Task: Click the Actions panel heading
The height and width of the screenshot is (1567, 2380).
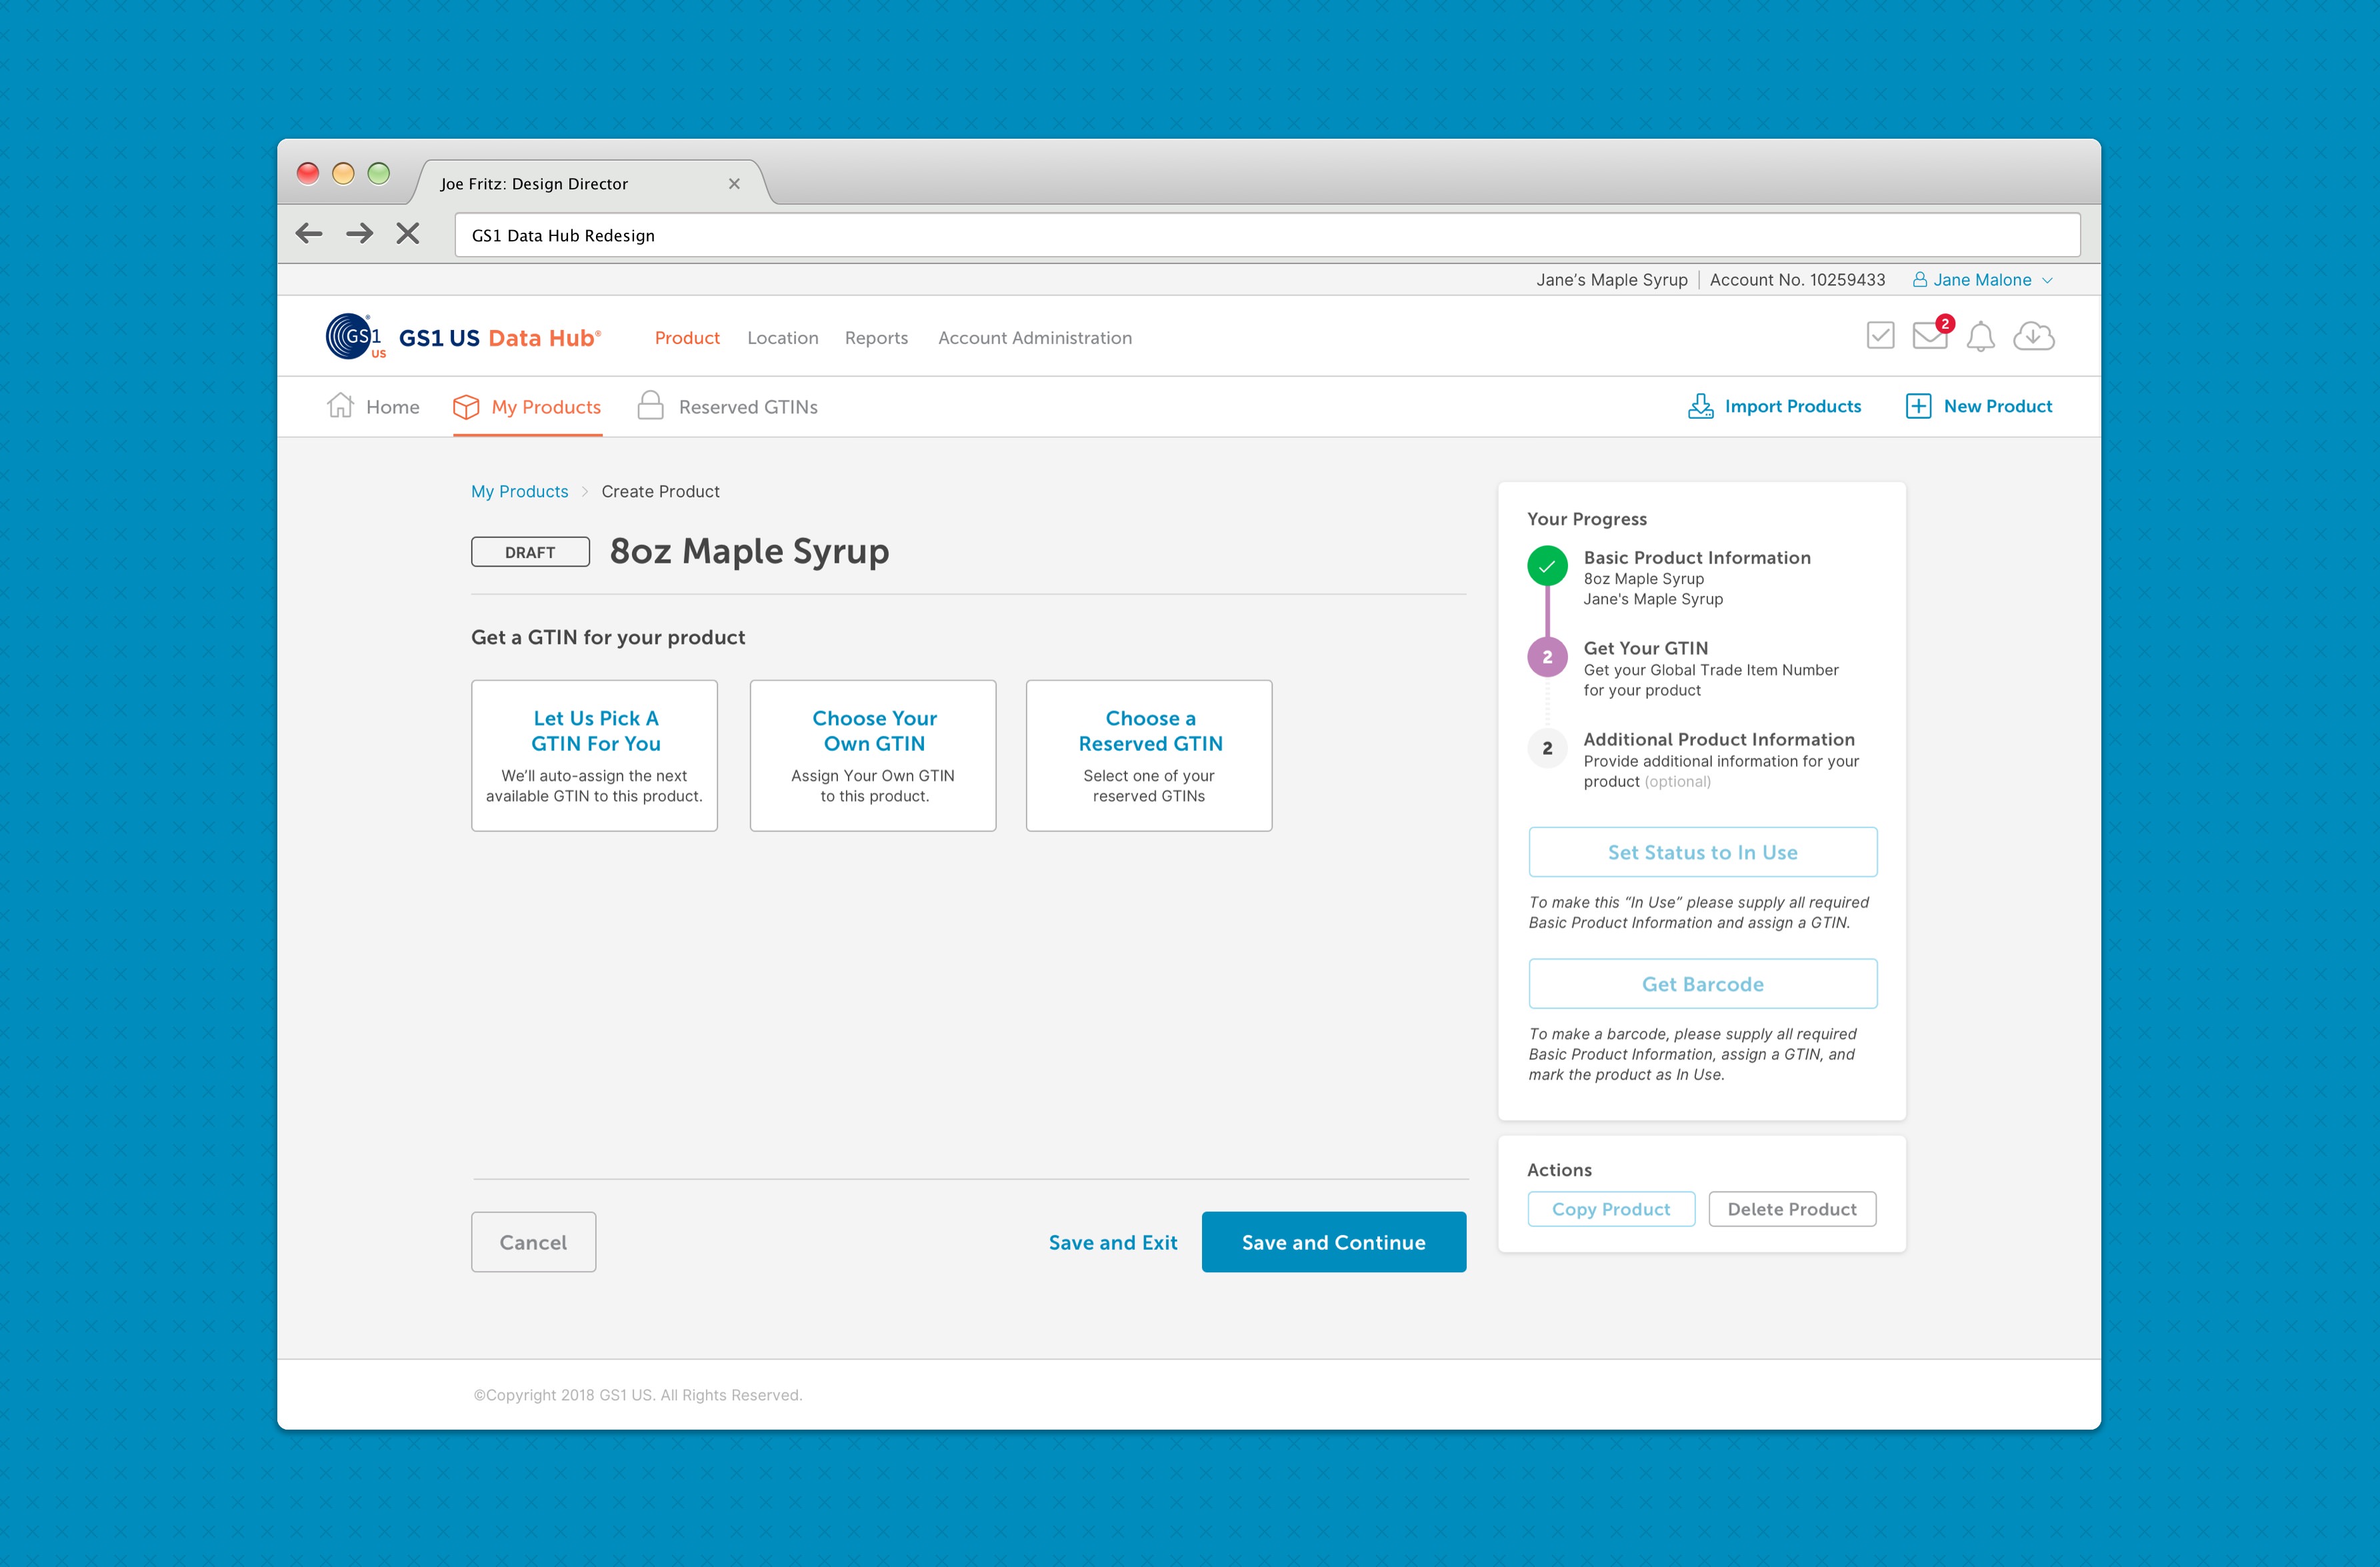Action: (x=1559, y=1170)
